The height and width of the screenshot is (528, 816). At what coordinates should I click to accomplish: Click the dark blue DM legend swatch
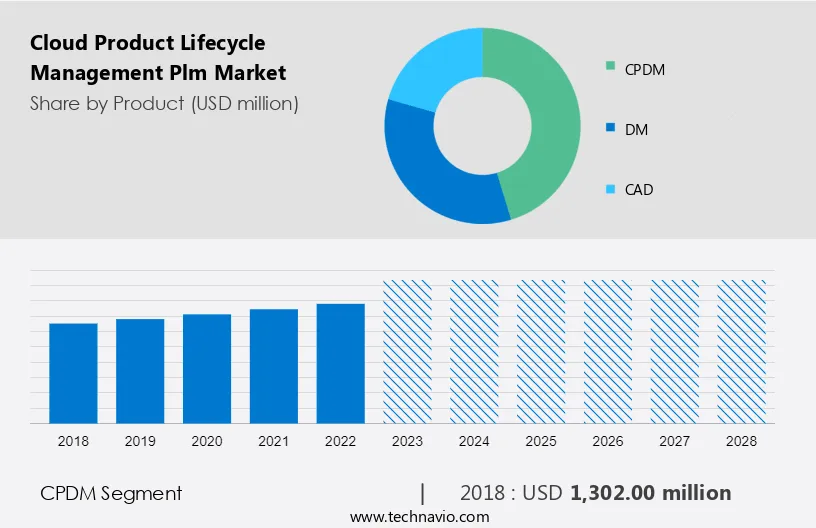click(610, 128)
